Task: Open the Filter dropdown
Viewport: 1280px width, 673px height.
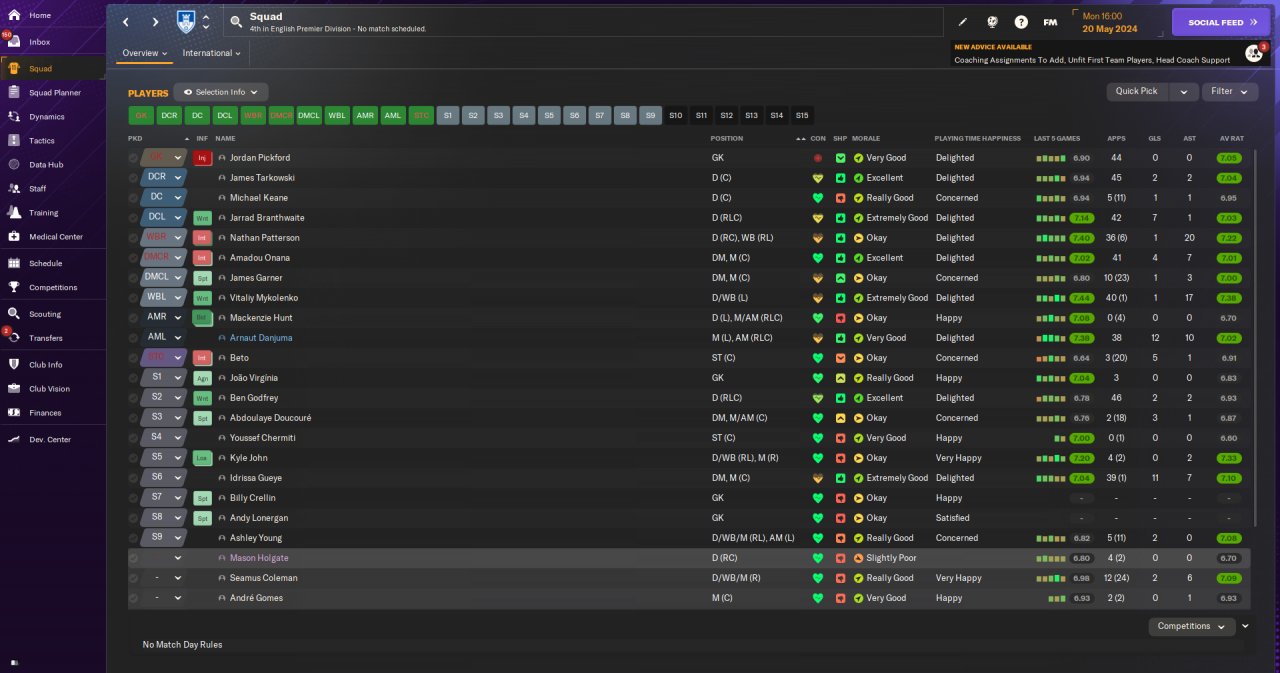Action: tap(1230, 91)
